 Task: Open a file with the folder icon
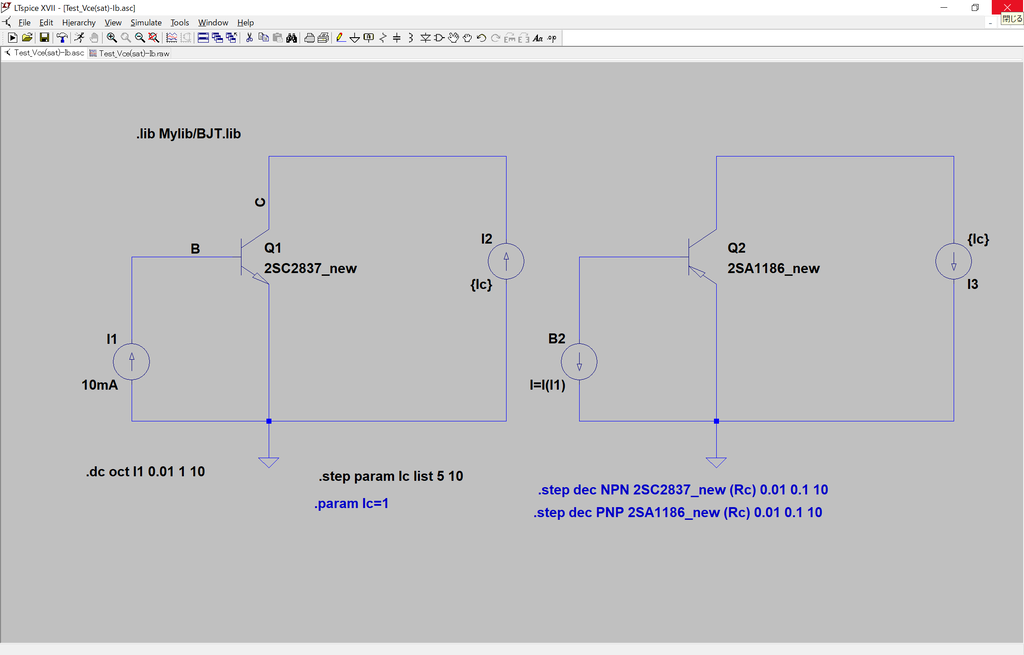(x=27, y=38)
